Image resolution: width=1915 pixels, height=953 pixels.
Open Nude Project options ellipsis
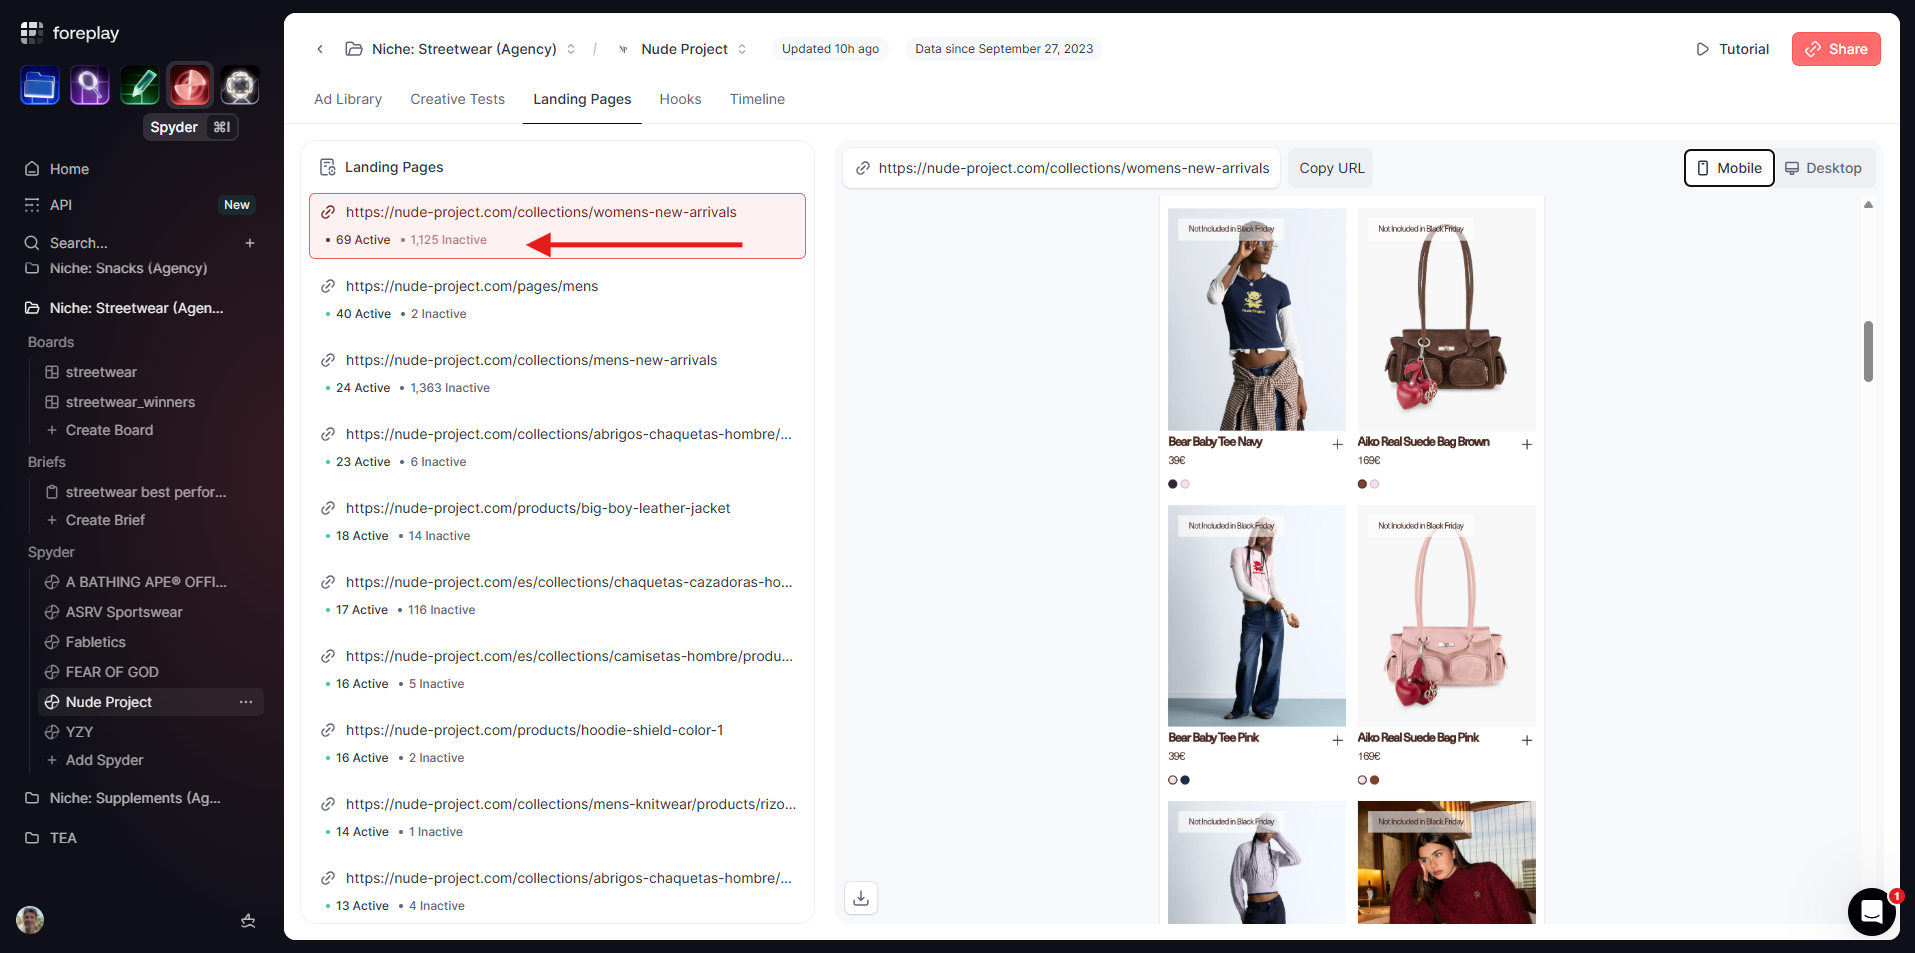246,702
